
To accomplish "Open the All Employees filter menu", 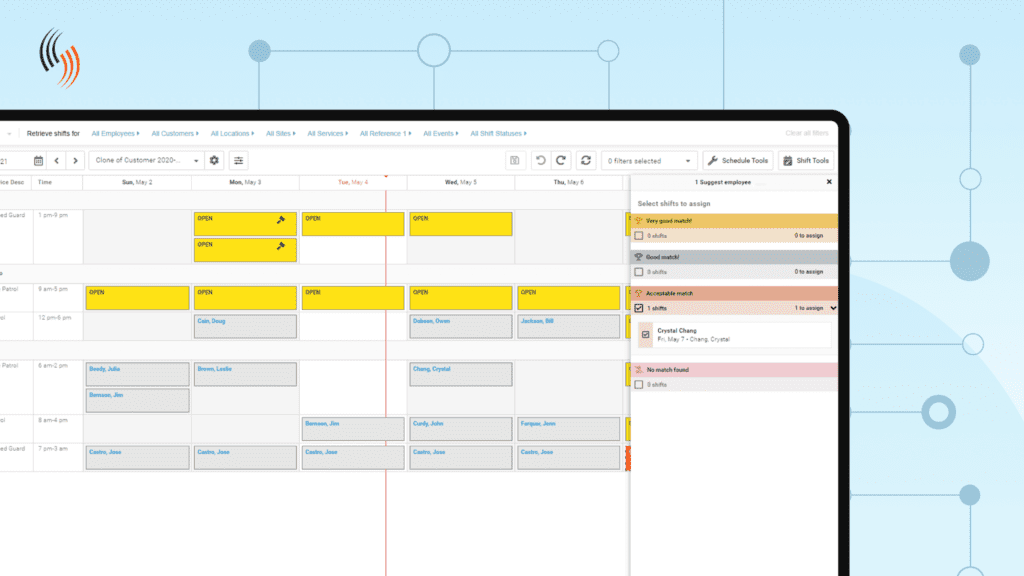I will (115, 133).
